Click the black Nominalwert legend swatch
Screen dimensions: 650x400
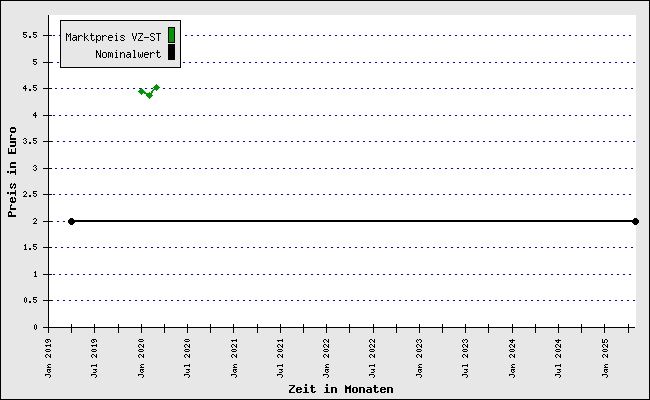171,53
